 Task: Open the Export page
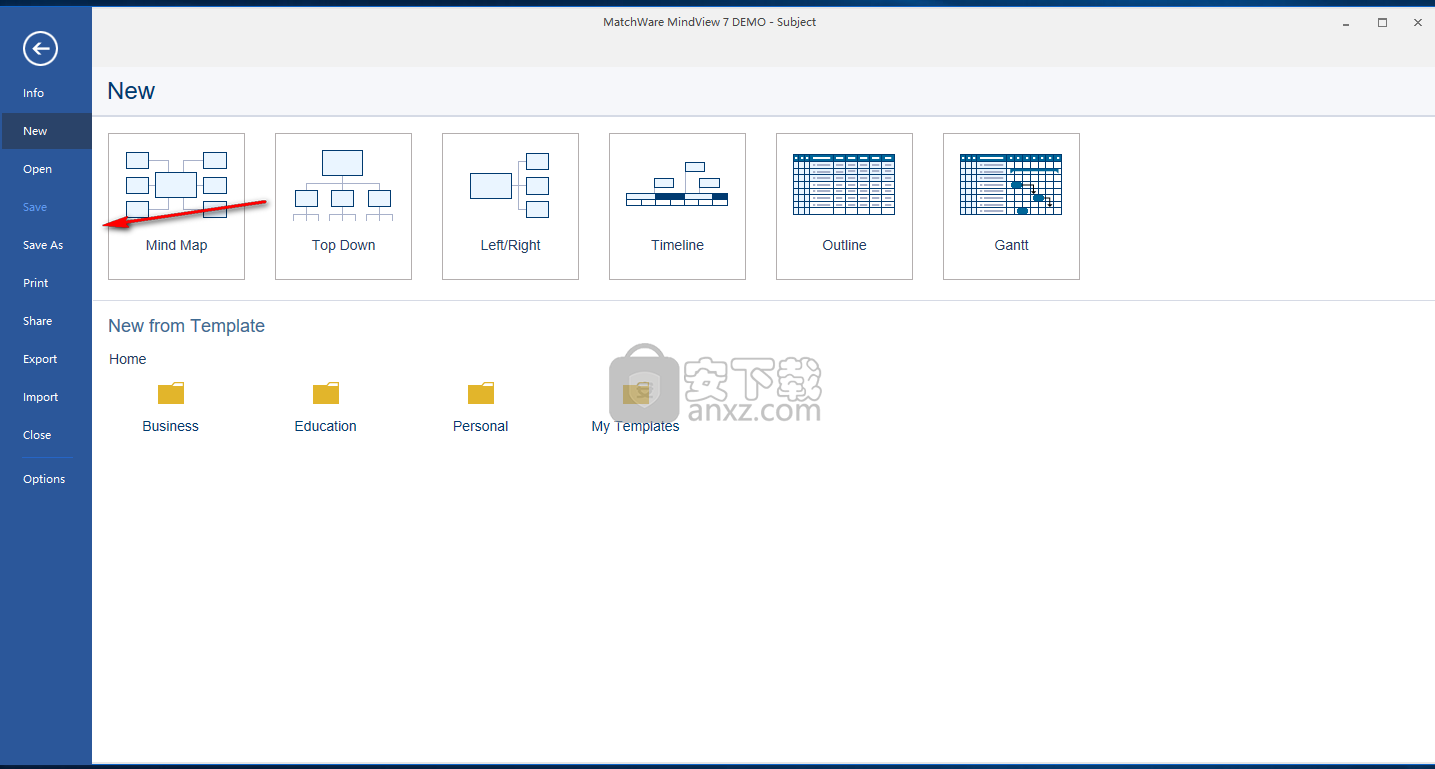46,359
